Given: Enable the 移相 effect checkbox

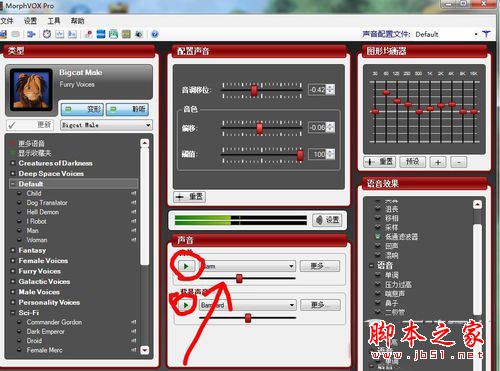Looking at the screenshot, I should 378,218.
